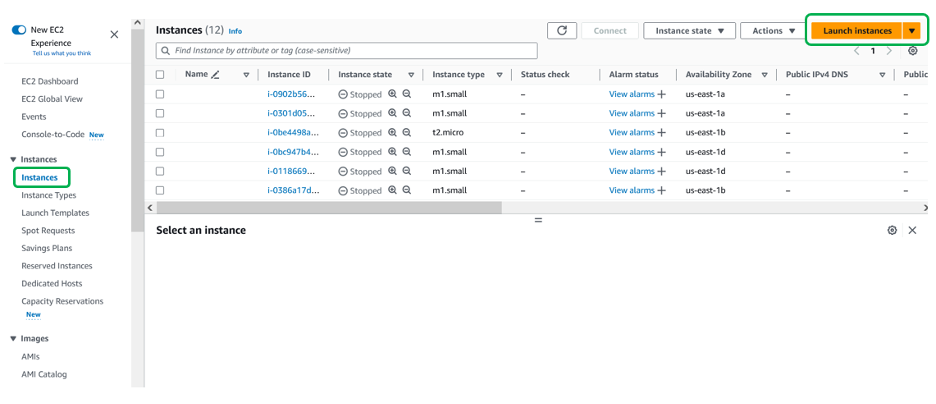Image resolution: width=936 pixels, height=404 pixels.
Task: Click the Connect button
Action: [x=610, y=31]
